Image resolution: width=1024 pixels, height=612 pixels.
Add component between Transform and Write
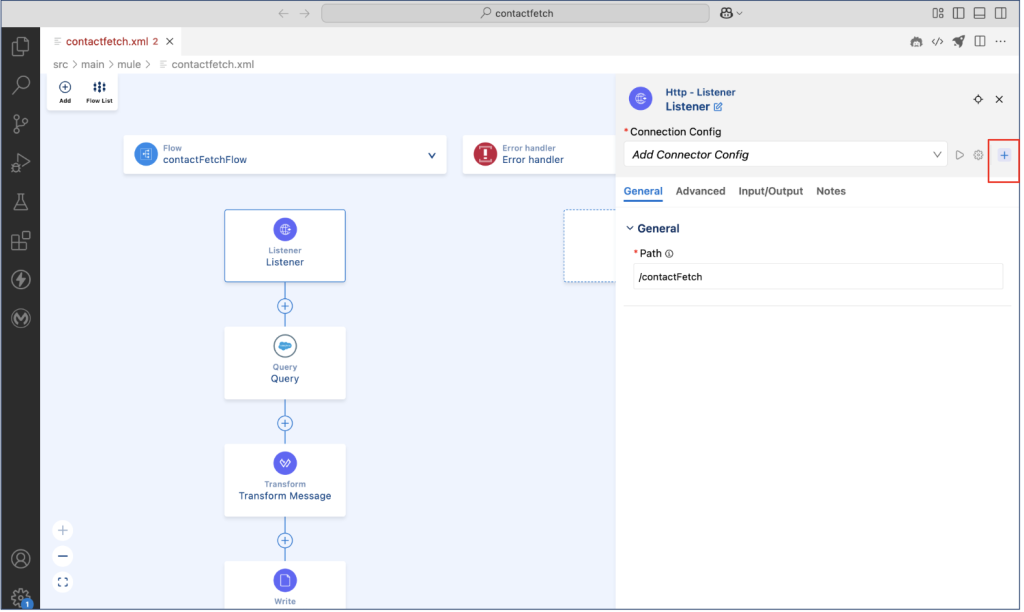click(x=285, y=540)
